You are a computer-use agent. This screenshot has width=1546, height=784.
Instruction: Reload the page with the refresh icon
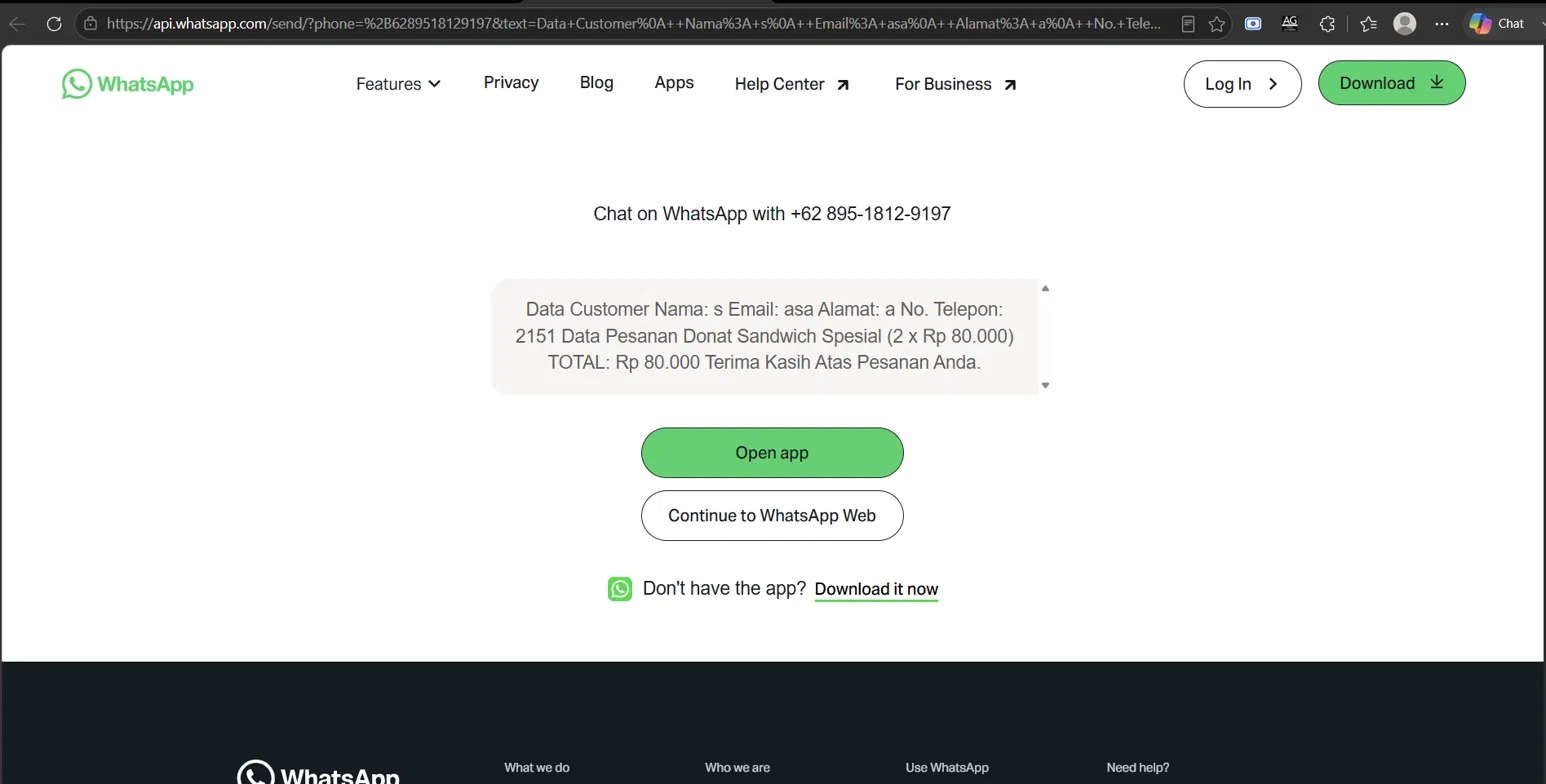point(54,23)
